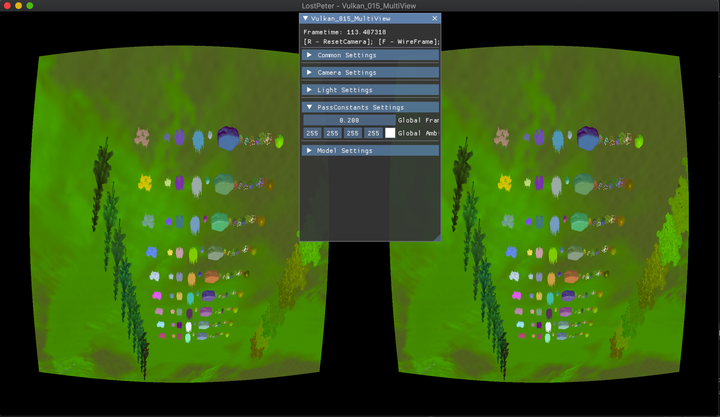Click the second 255 green value field
Viewport: 720px width, 417px height.
point(332,133)
